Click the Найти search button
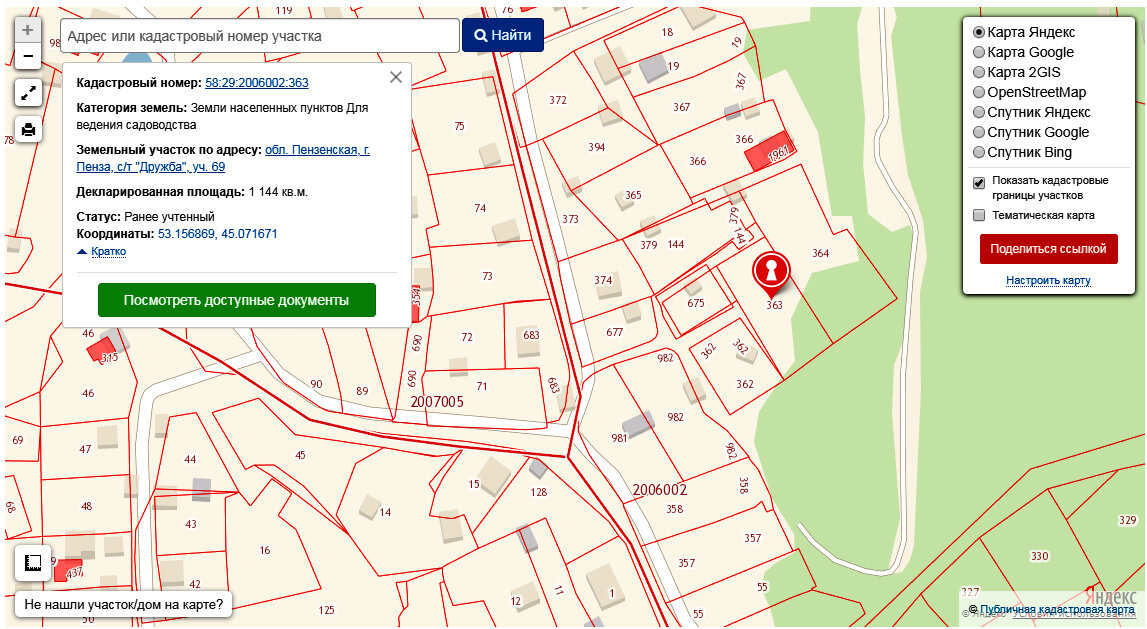1147x629 pixels. pos(503,35)
